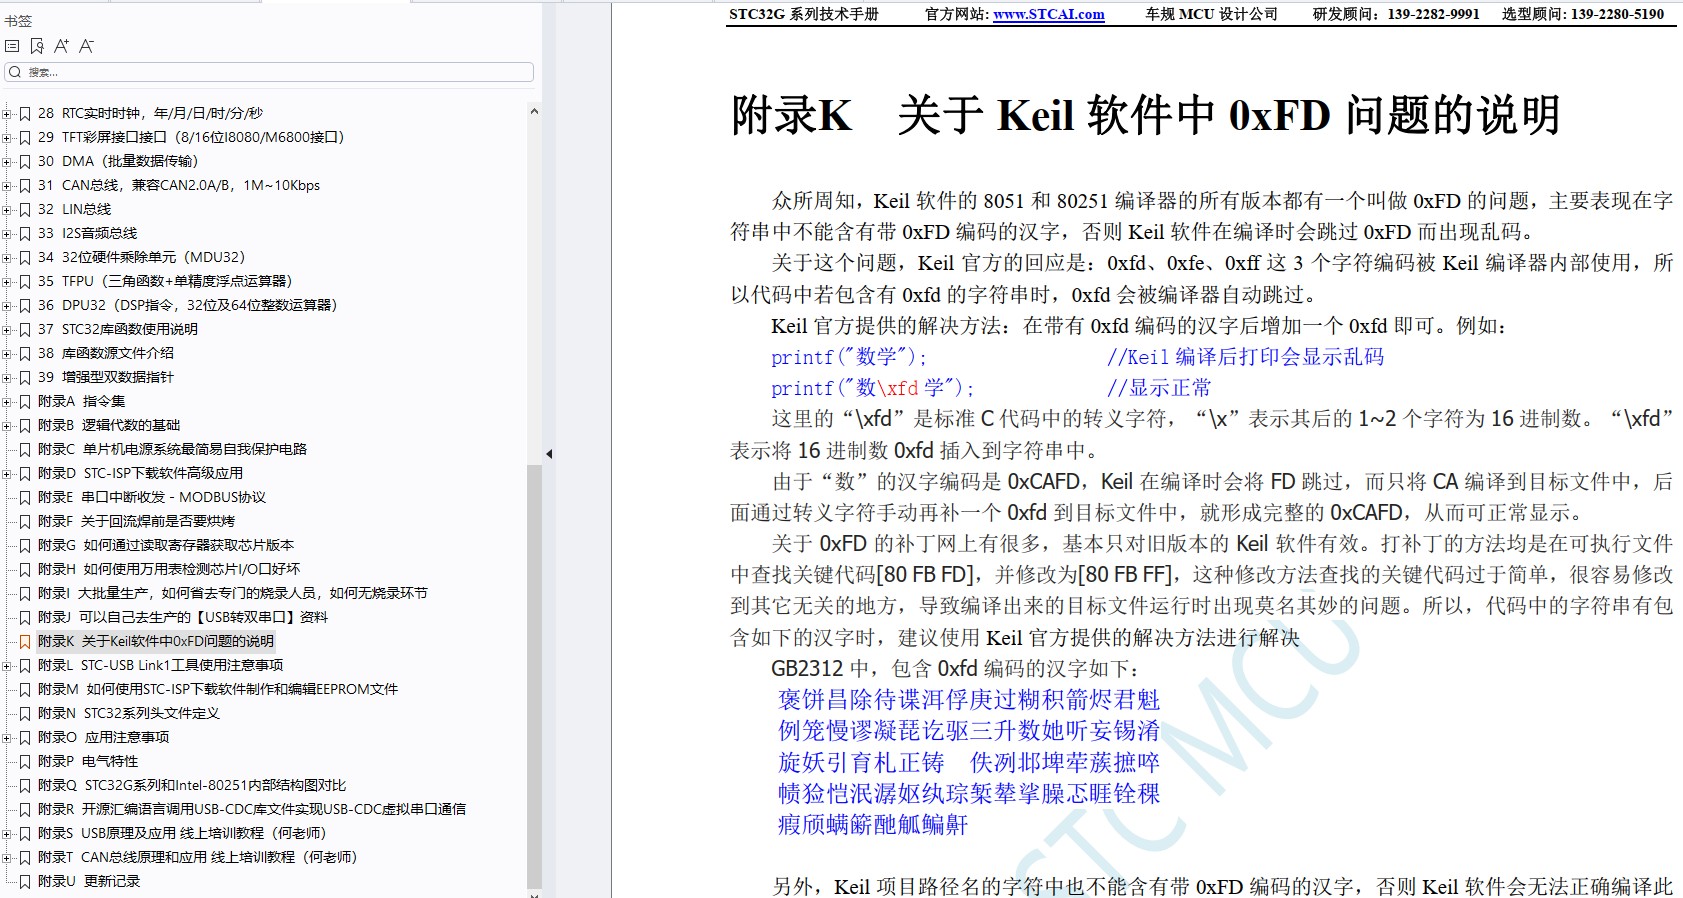Expand the 附录L STC-USB Link1 node
Screen dimensions: 1683x898
(x=7, y=665)
